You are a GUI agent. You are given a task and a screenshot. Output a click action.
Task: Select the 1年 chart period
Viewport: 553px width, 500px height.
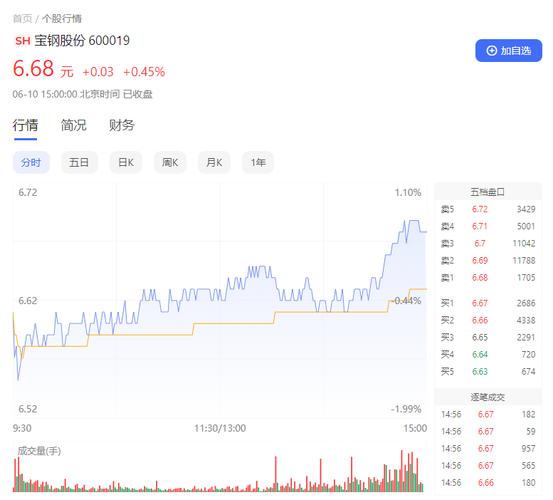click(x=258, y=163)
